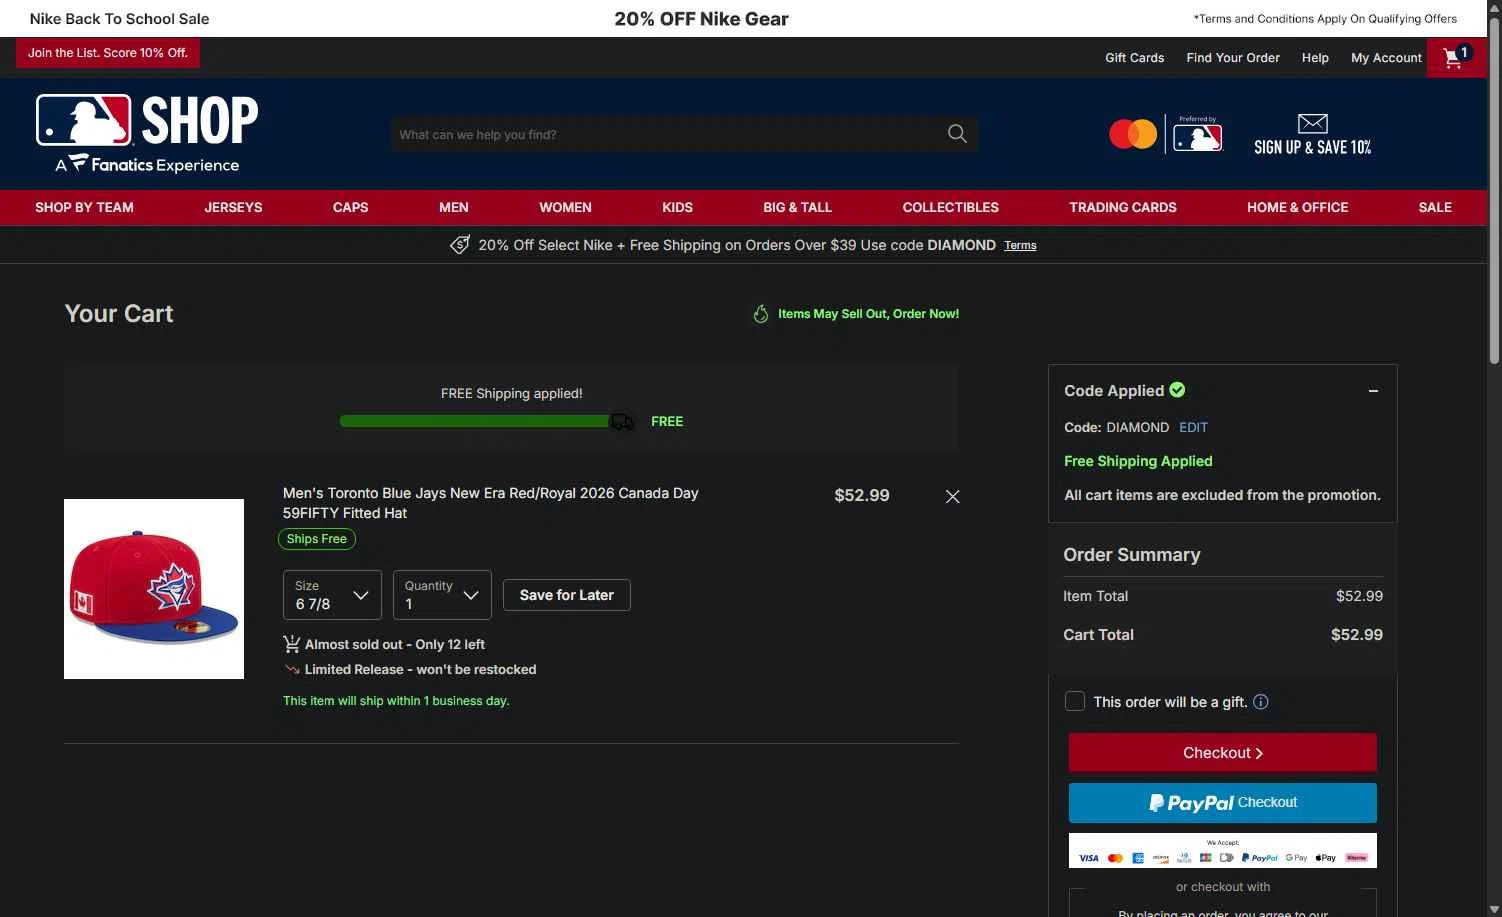Viewport: 1502px width, 917px height.
Task: Click the search magnifier icon
Action: (957, 134)
